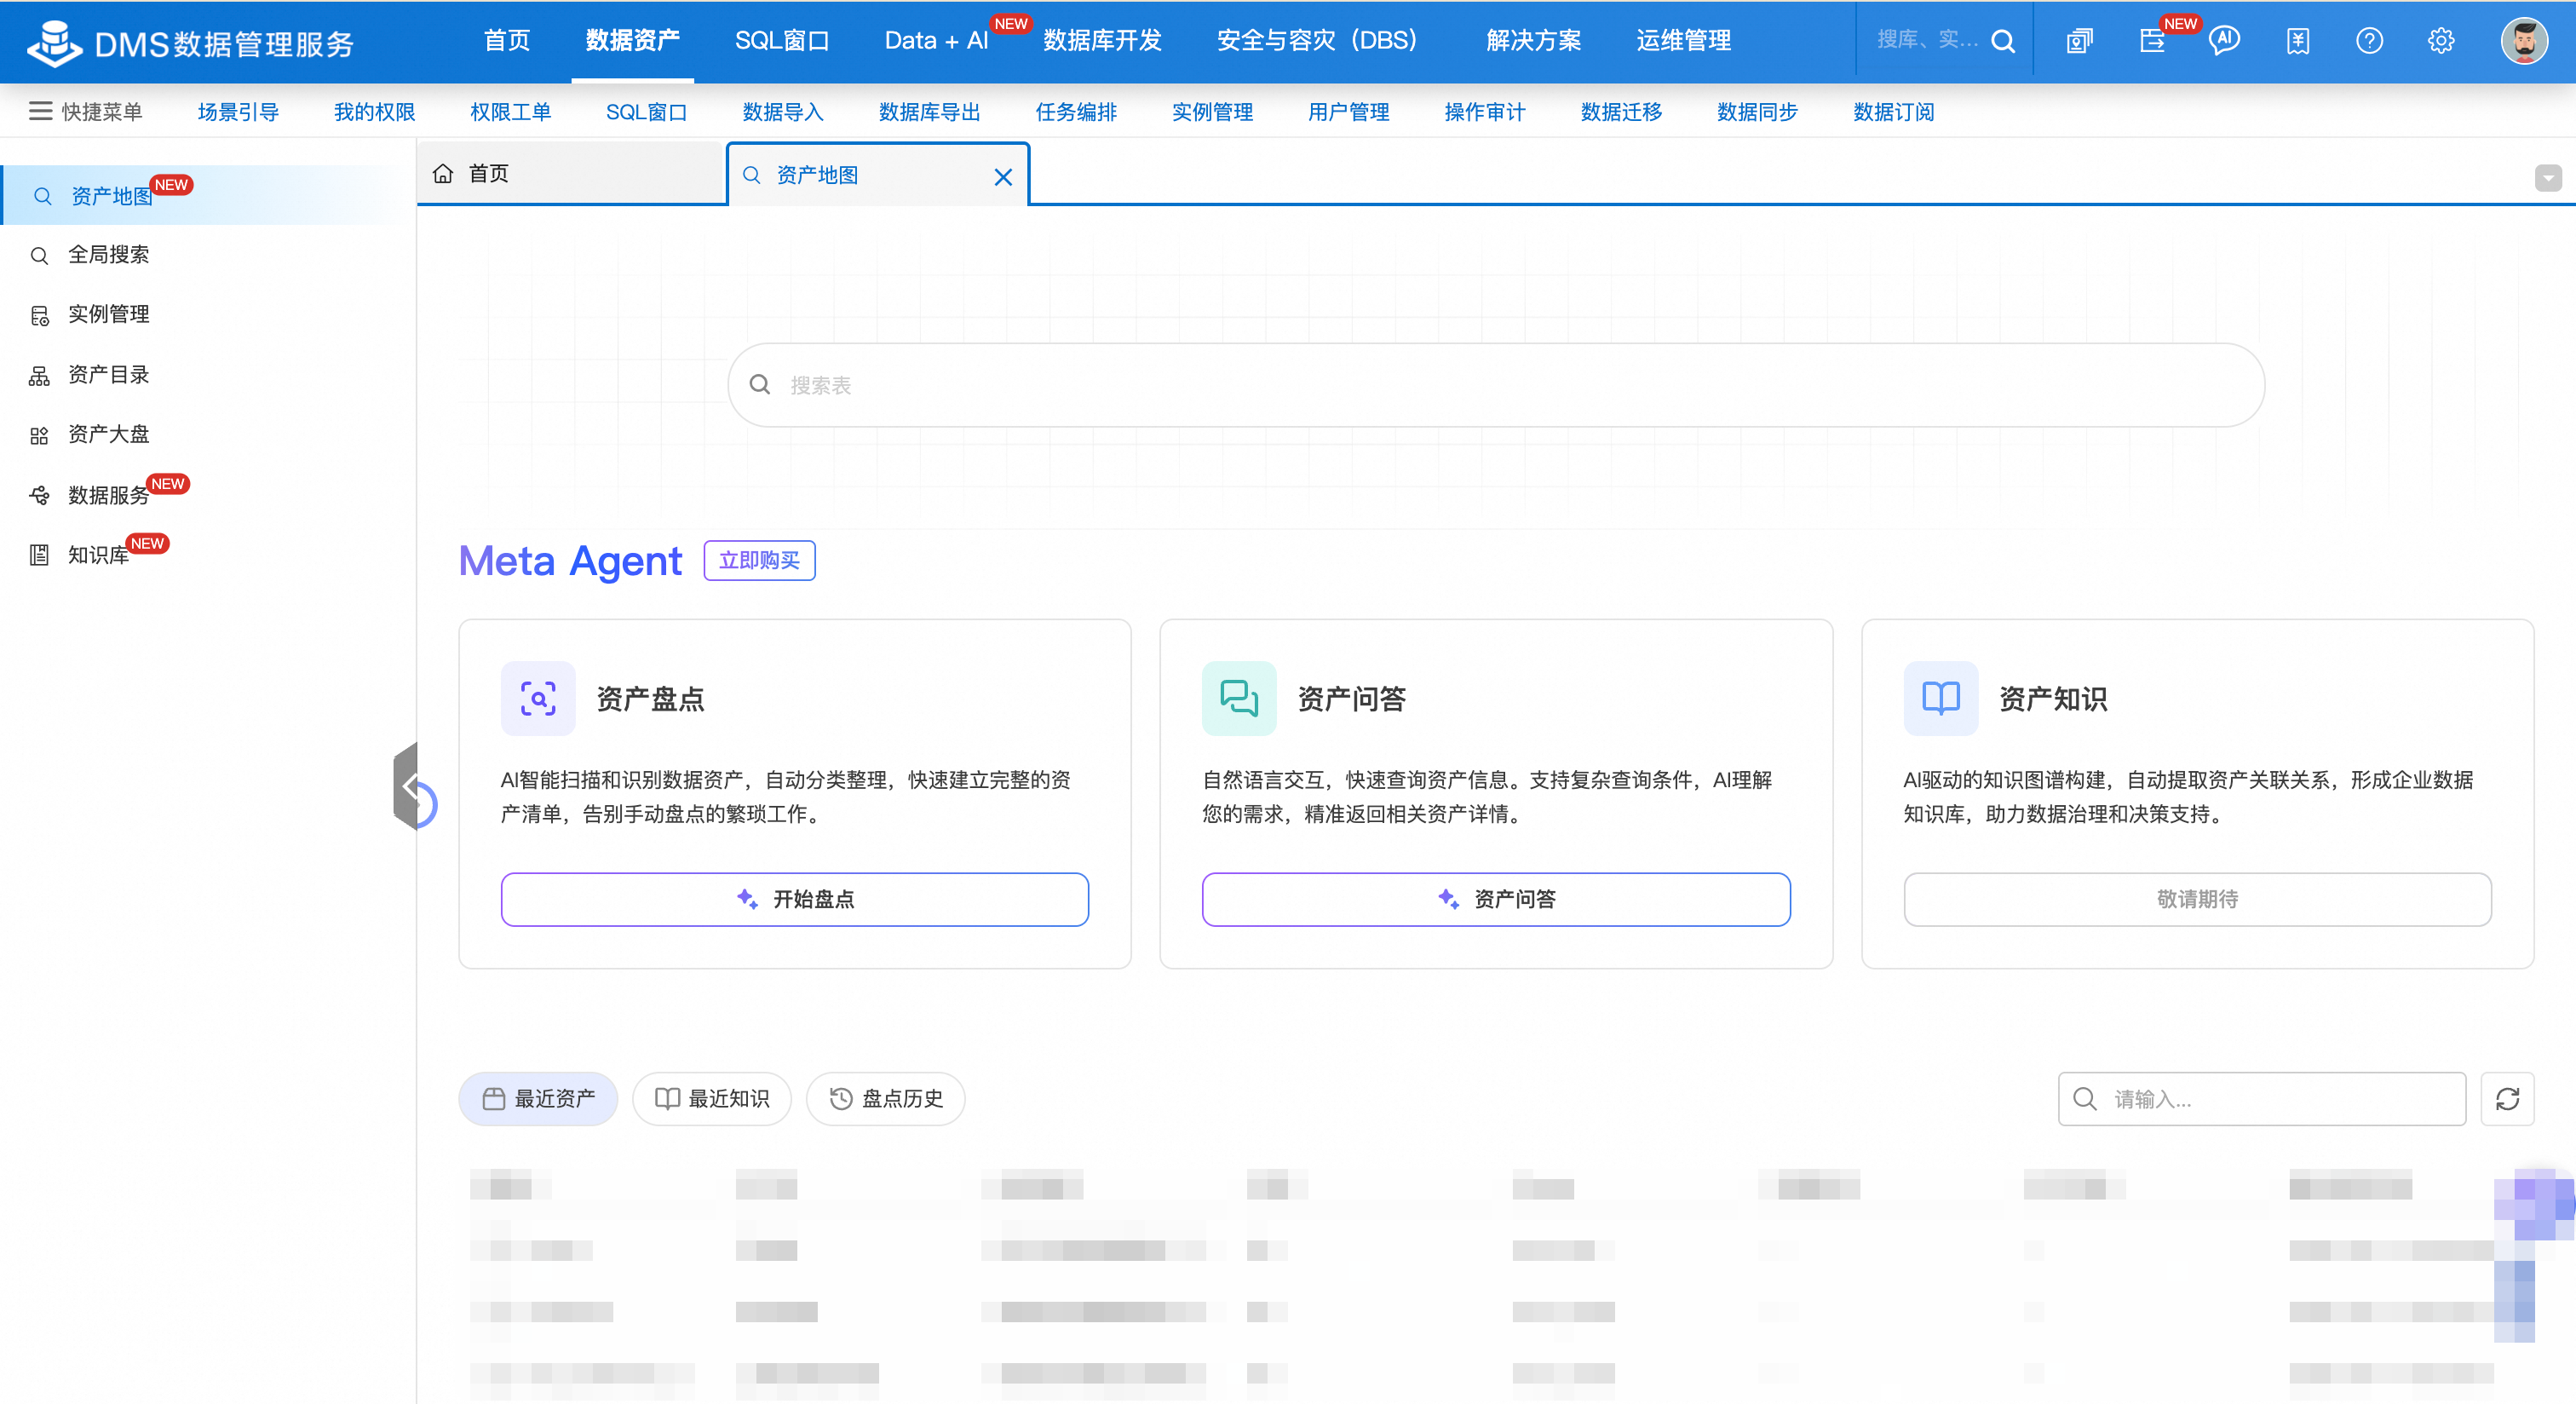Switch to the 盘点历史 filter

click(885, 1099)
